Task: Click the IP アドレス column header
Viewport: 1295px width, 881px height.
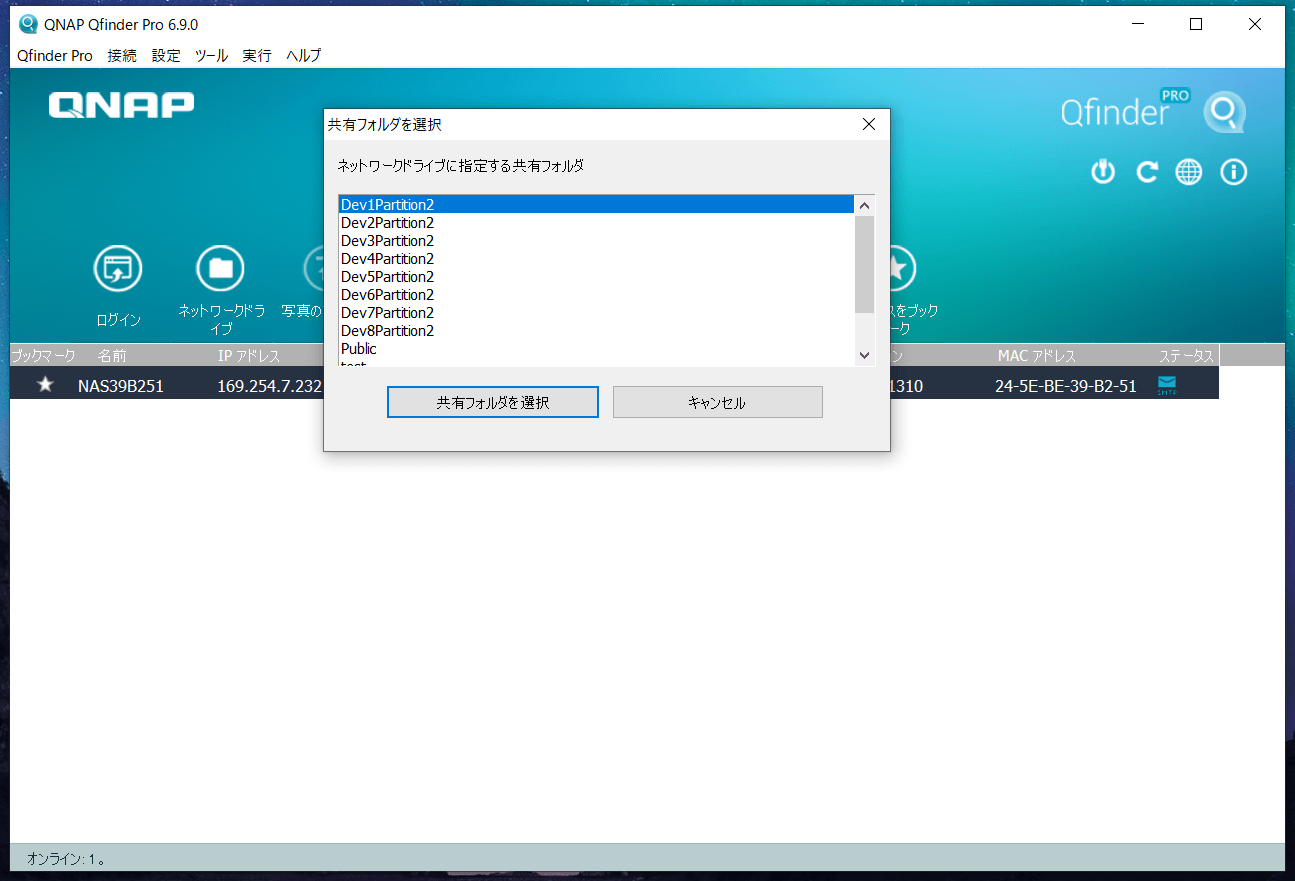Action: (249, 356)
